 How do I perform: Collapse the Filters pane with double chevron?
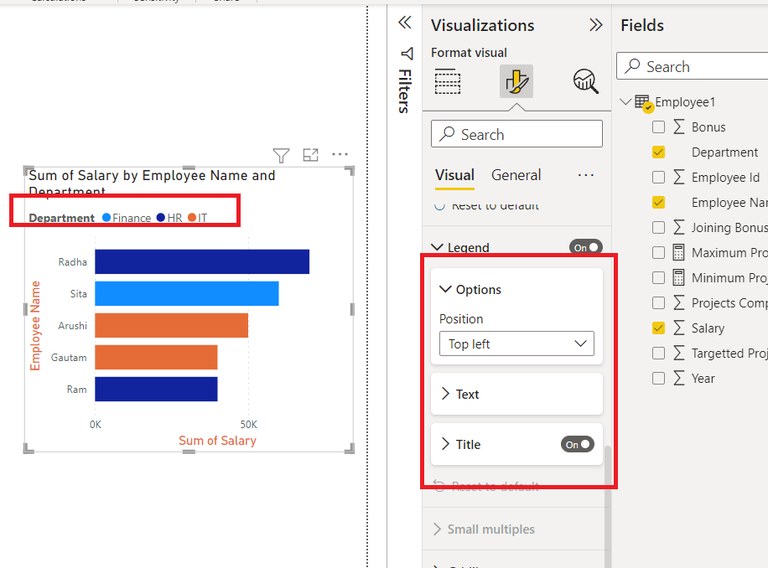(x=405, y=23)
